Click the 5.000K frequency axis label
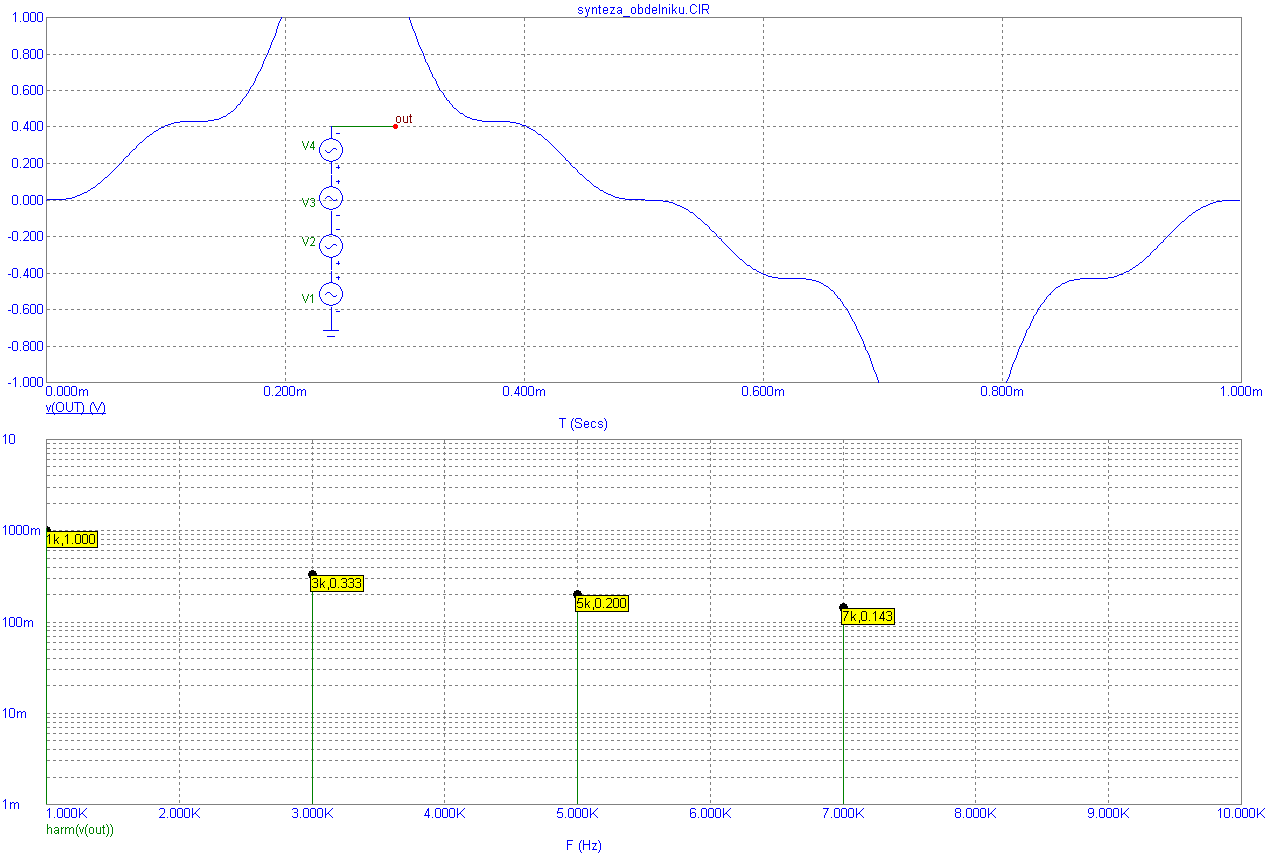The width and height of the screenshot is (1276, 860). 577,813
